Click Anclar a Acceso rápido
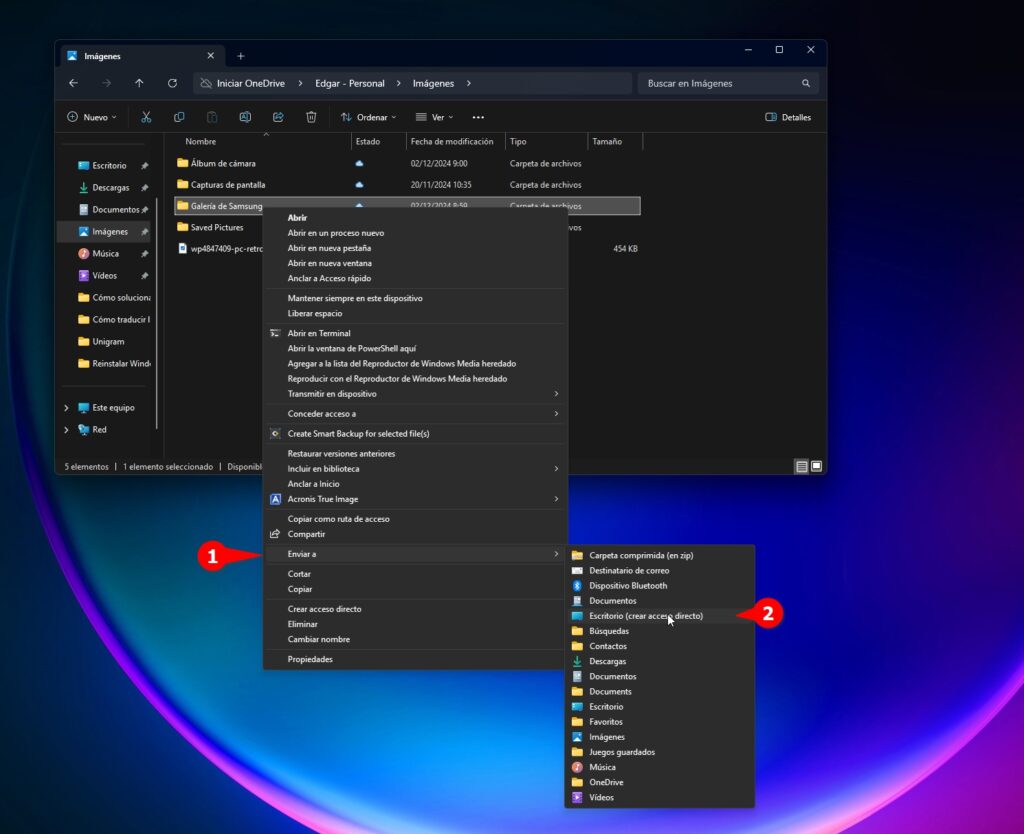The width and height of the screenshot is (1024, 834). (x=415, y=278)
